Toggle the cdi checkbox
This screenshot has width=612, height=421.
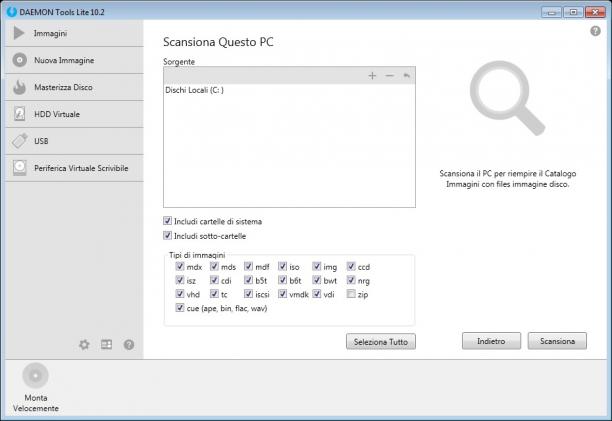coord(214,280)
